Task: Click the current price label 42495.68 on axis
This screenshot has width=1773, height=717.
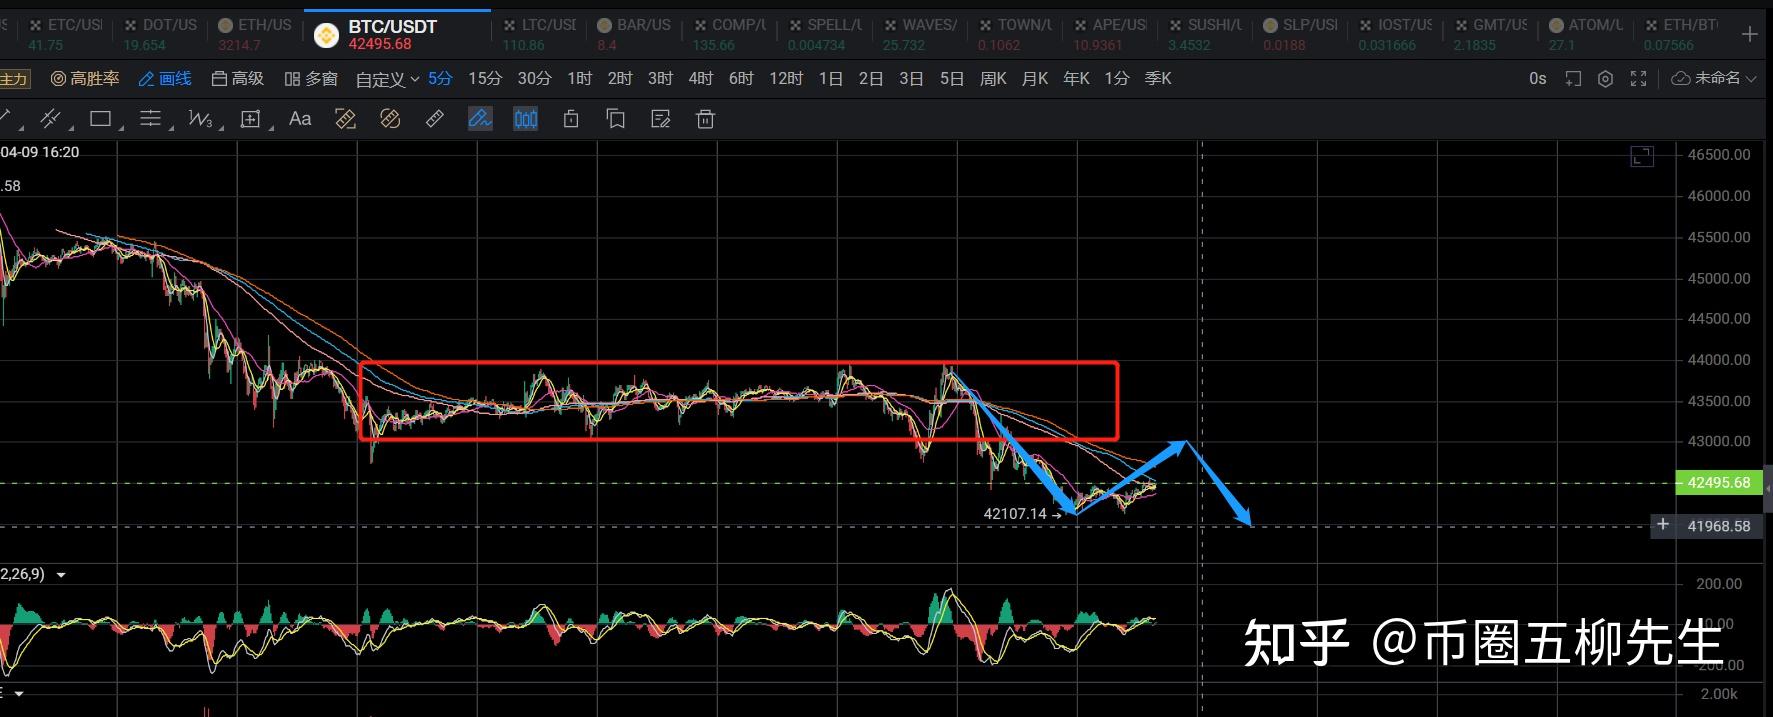Action: point(1718,482)
